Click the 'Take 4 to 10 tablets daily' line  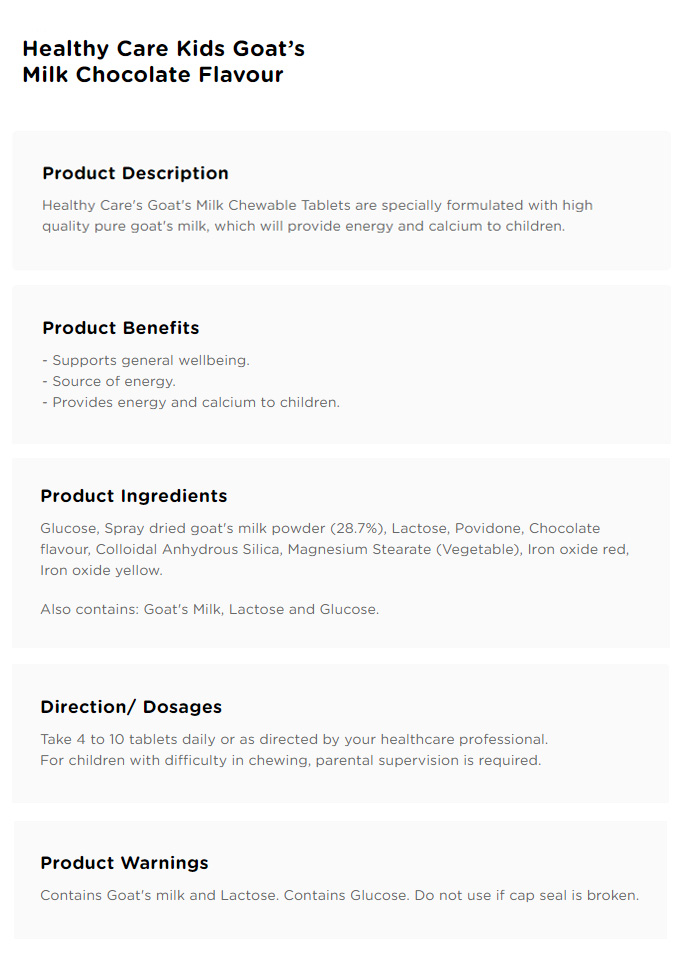tap(293, 739)
